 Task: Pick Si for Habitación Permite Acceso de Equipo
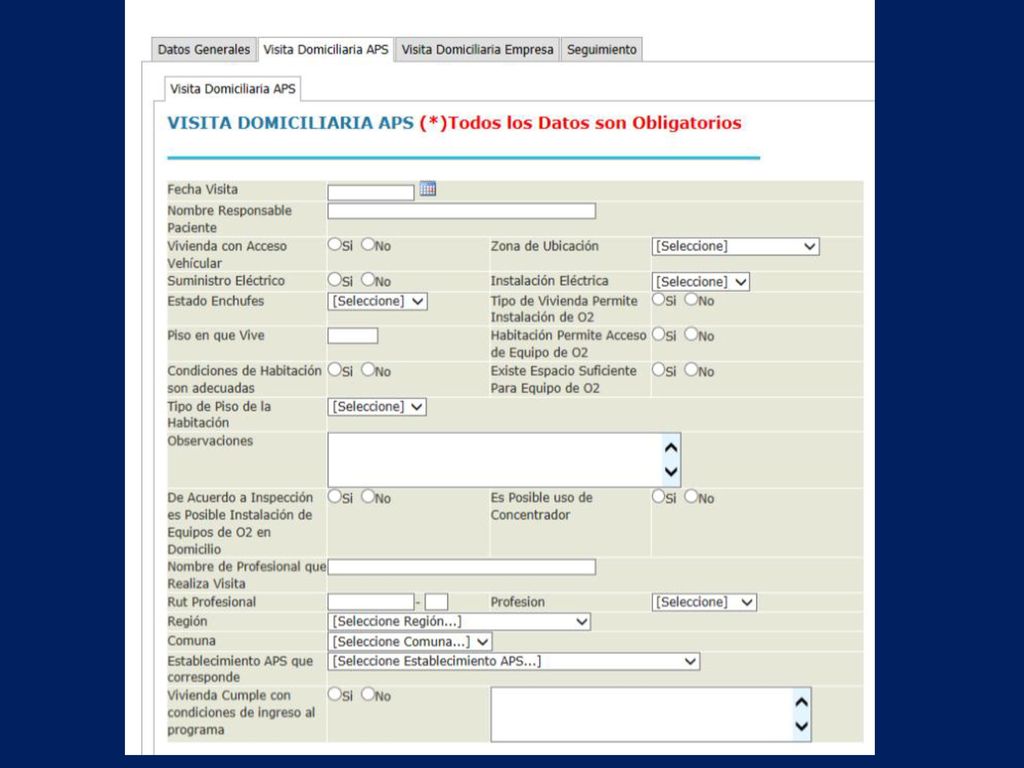pyautogui.click(x=658, y=334)
